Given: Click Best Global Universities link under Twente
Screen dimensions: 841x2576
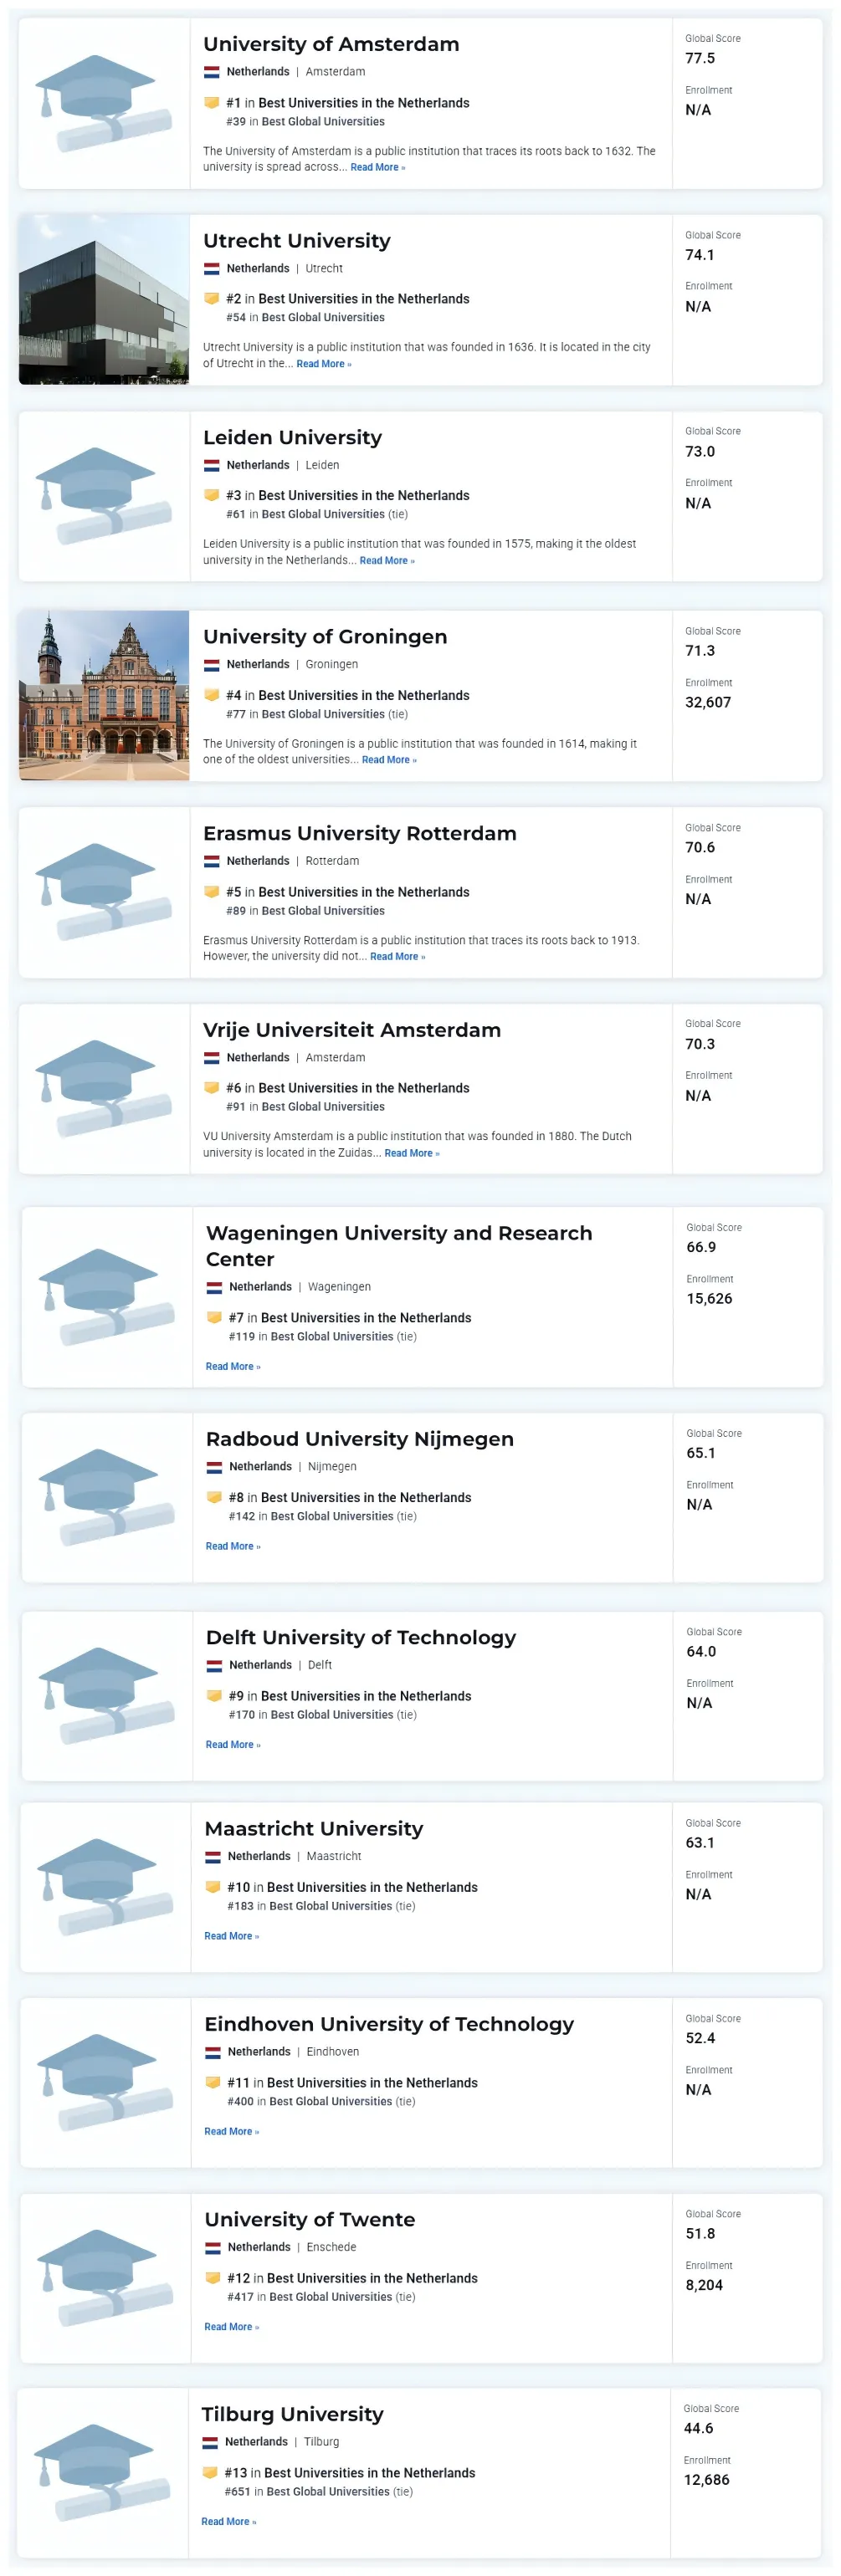Looking at the screenshot, I should tap(331, 2297).
